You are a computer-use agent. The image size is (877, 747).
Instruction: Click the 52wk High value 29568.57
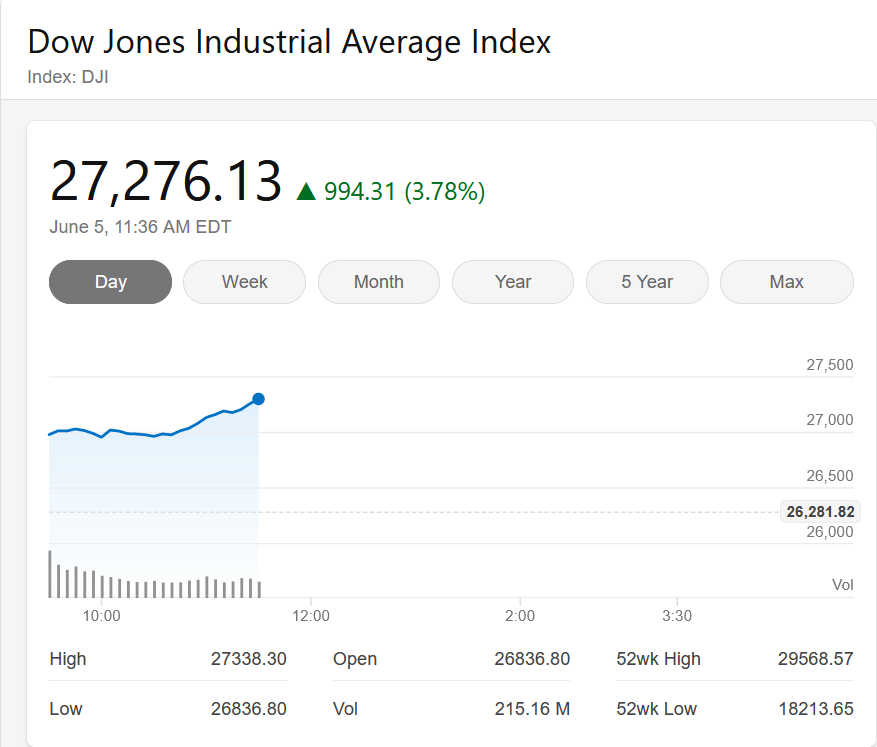tap(815, 659)
